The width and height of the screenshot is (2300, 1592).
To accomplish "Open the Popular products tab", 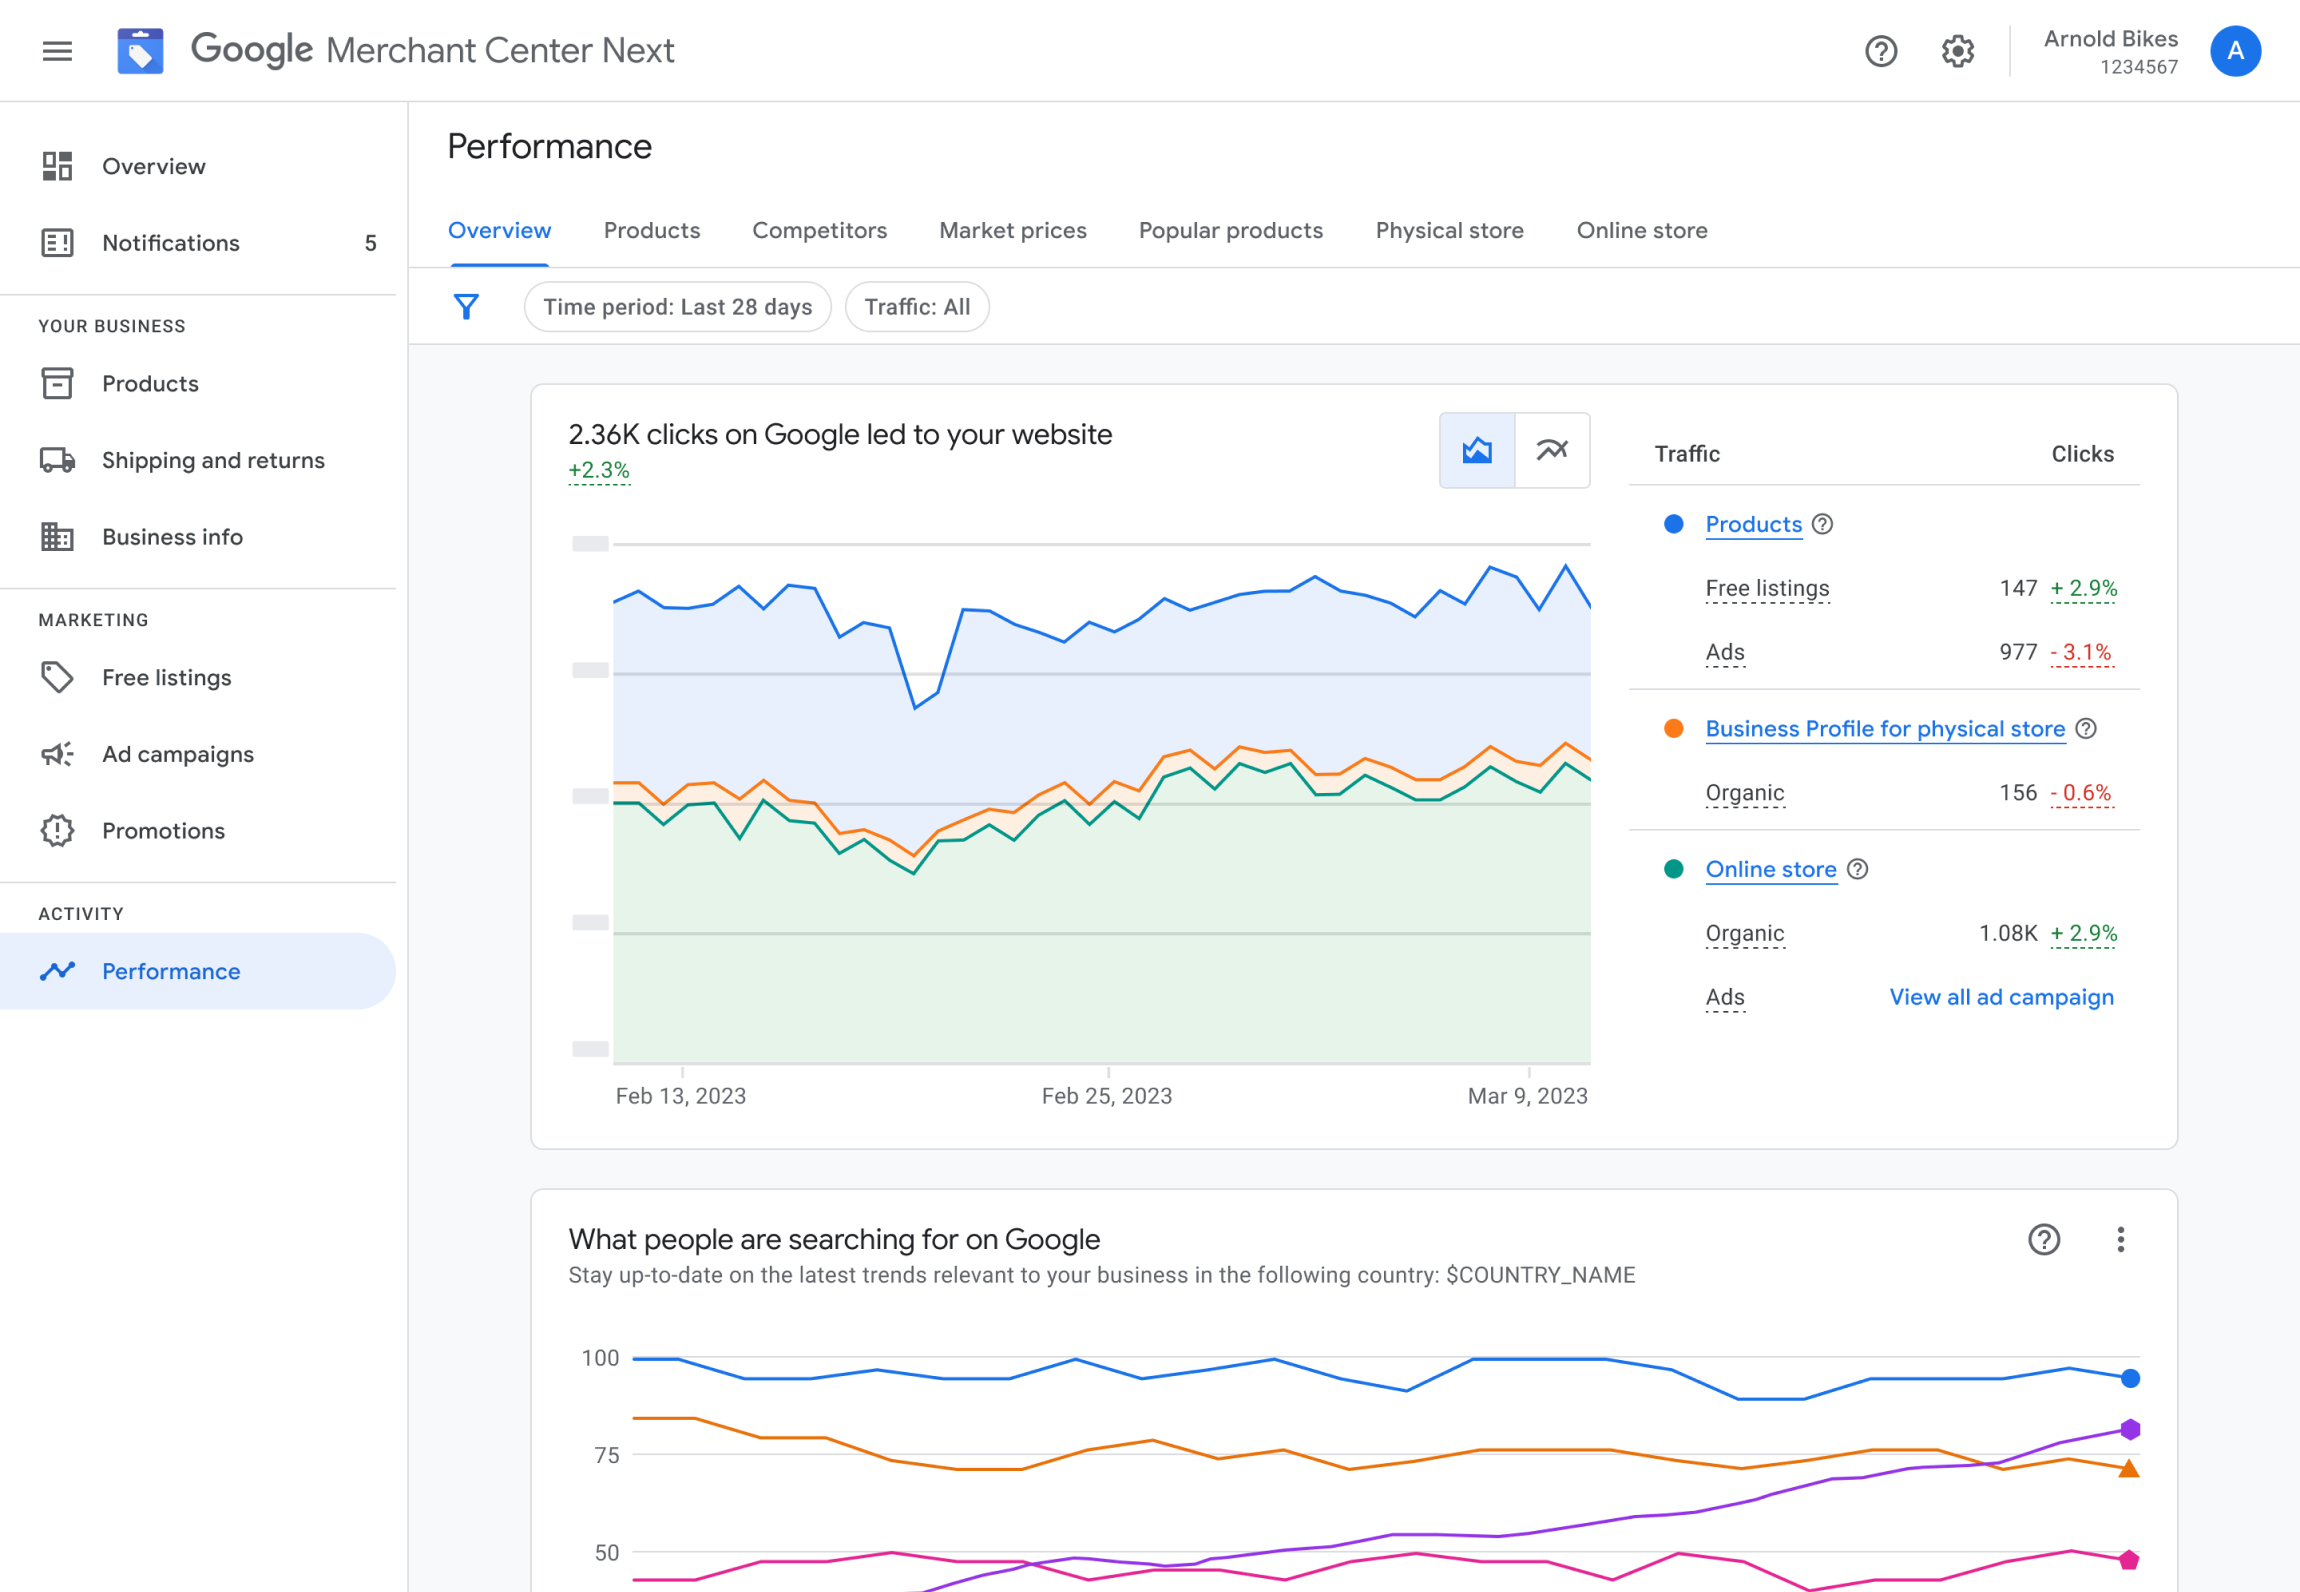I will coord(1230,231).
